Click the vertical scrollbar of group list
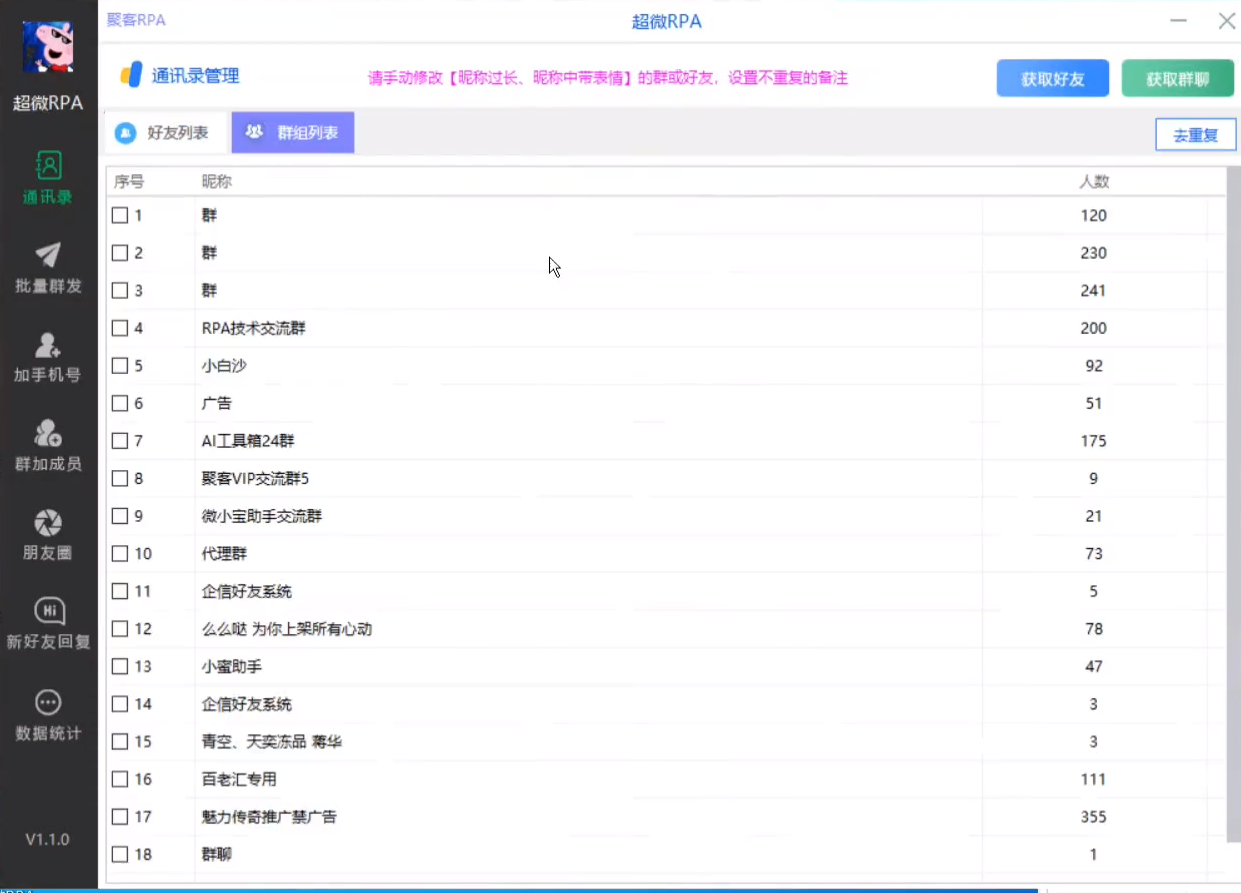Screen dimensions: 1241x893 1232,500
